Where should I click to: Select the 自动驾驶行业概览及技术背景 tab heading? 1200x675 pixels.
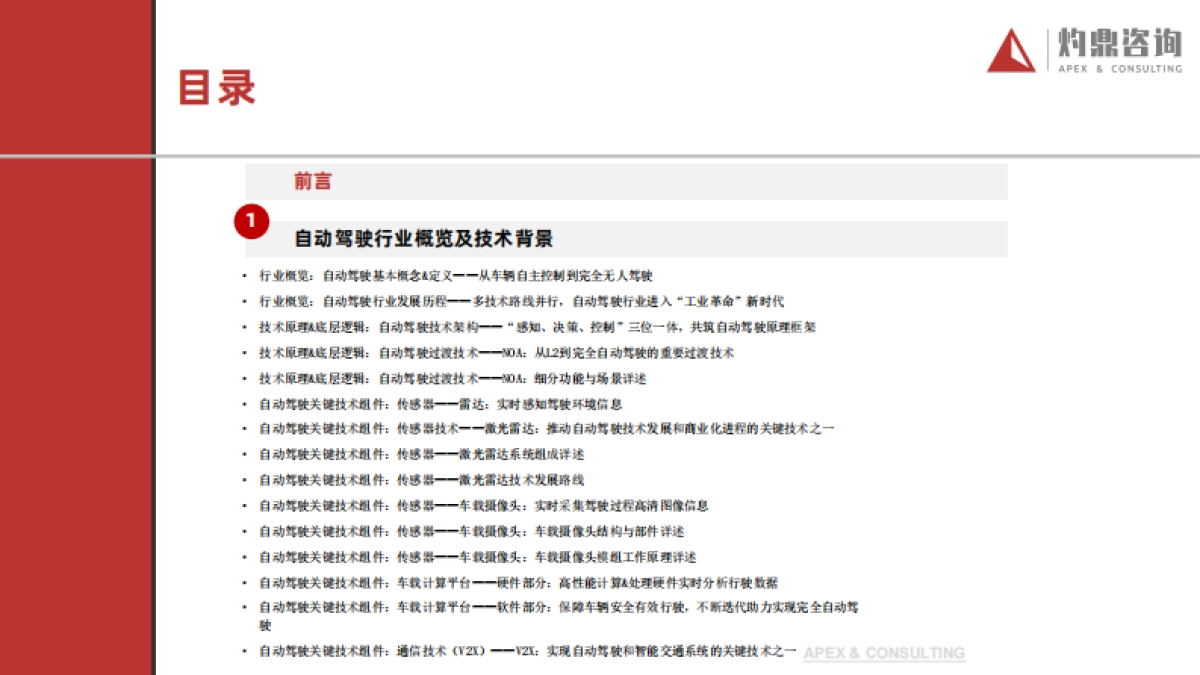[x=424, y=239]
